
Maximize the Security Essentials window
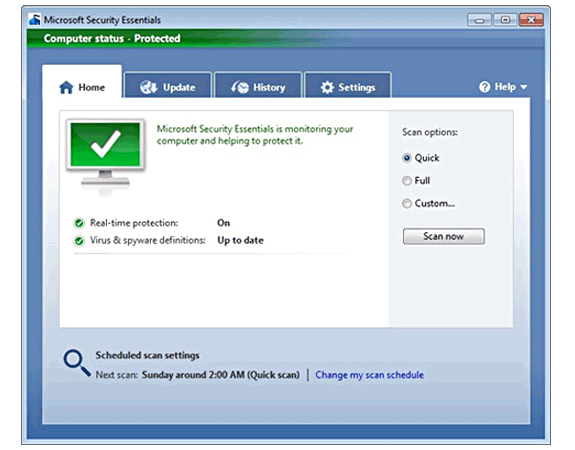pyautogui.click(x=505, y=20)
